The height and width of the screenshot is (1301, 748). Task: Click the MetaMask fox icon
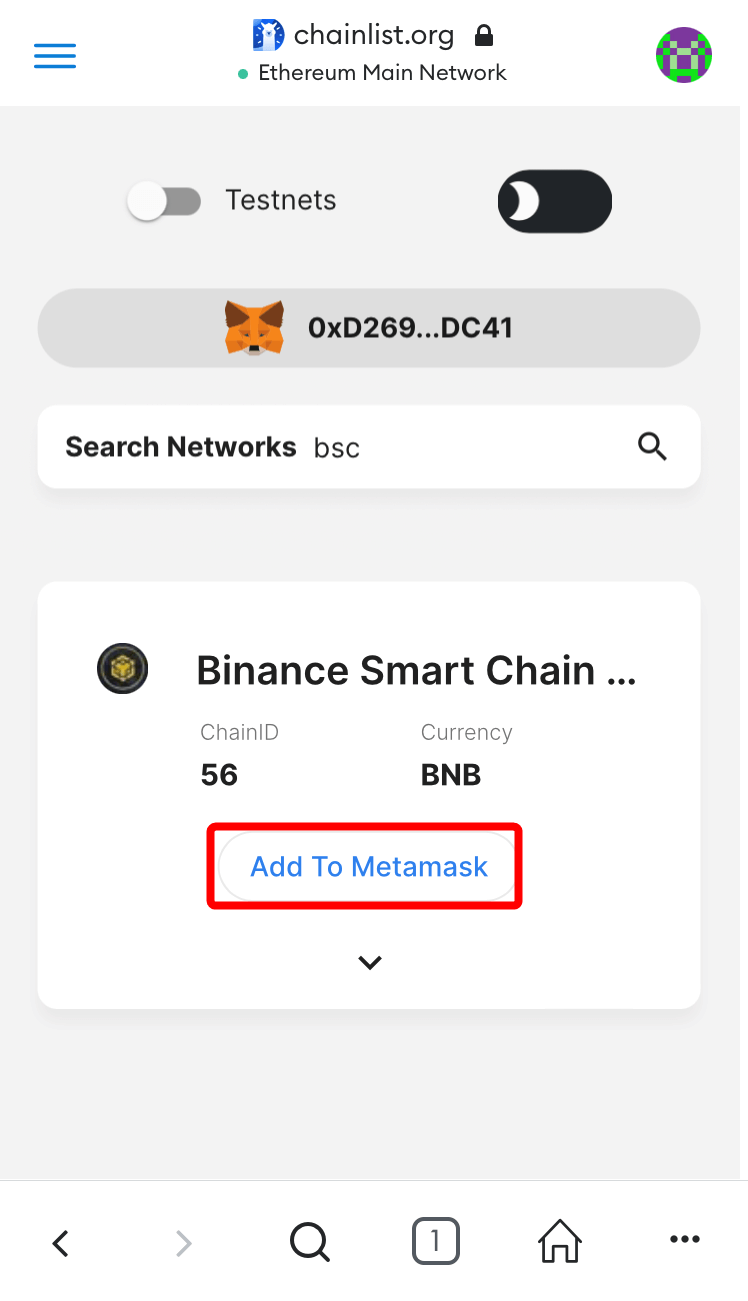pos(253,327)
